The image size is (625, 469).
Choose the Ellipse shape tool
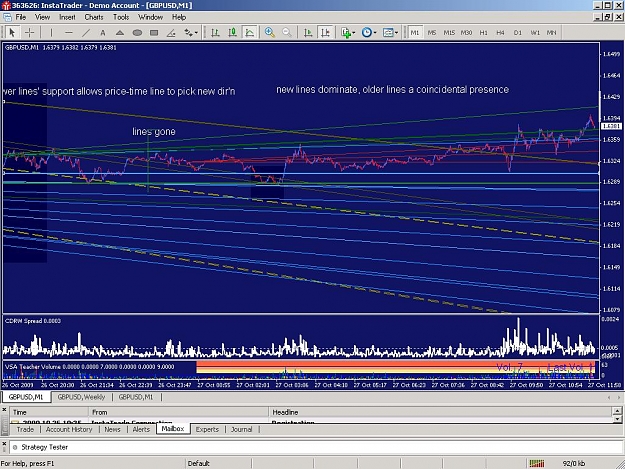pyautogui.click(x=137, y=32)
